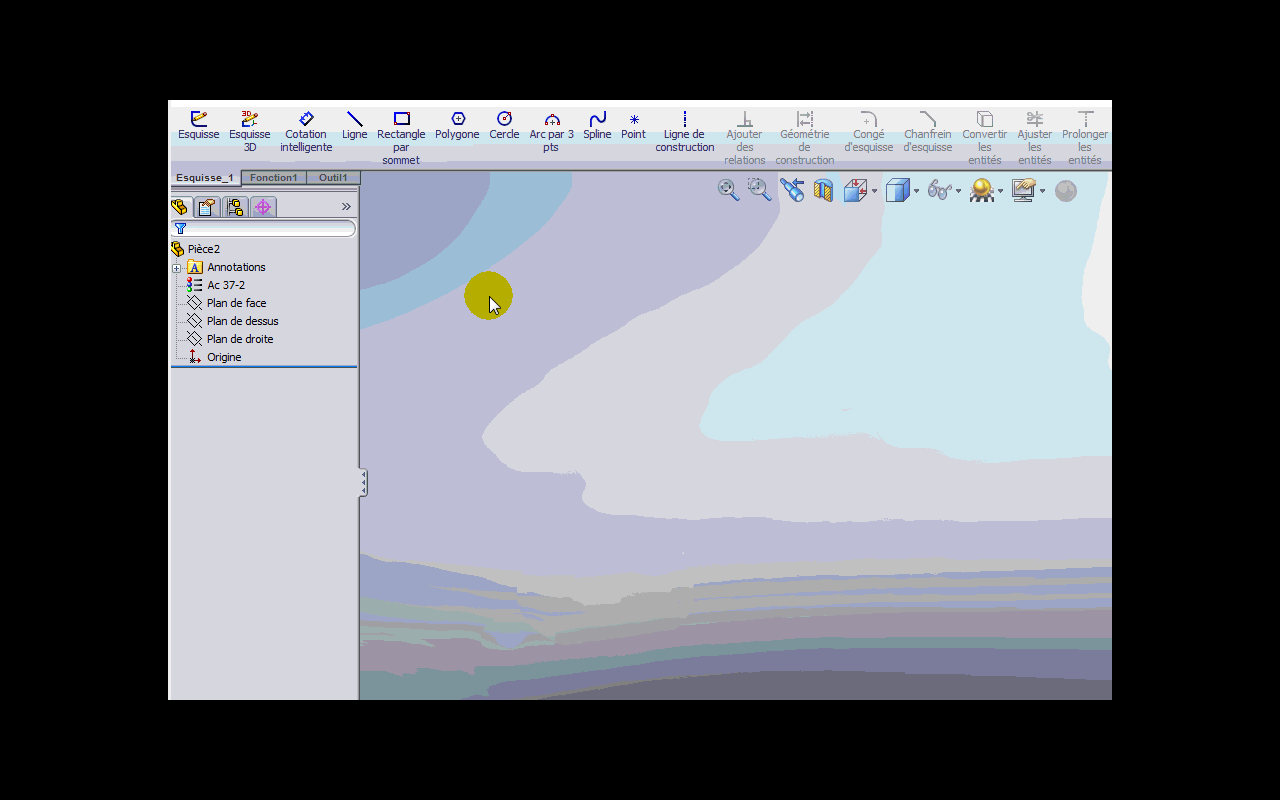Open the FeatureManager design tree tab
Image resolution: width=1280 pixels, height=800 pixels.
[180, 207]
